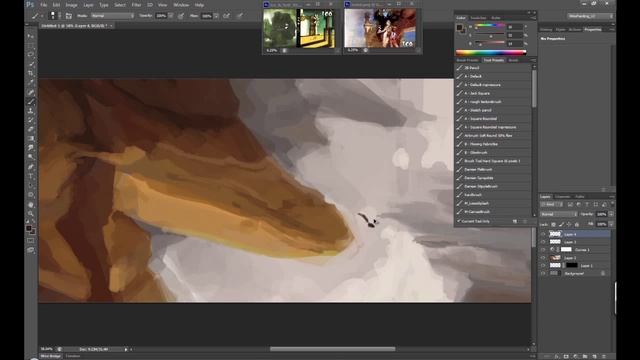Open the Image menu
Screen dimensions: 640x360
point(71,5)
